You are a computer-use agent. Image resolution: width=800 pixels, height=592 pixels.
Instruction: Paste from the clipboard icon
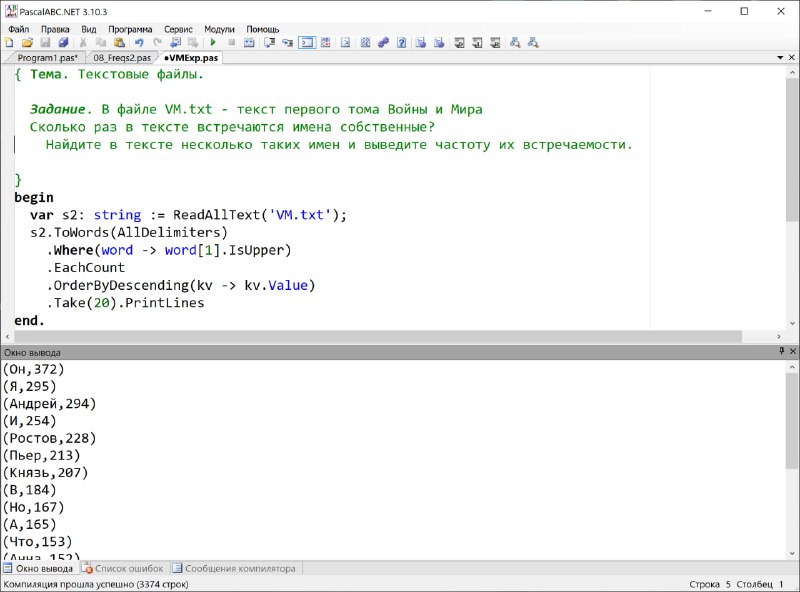point(119,43)
